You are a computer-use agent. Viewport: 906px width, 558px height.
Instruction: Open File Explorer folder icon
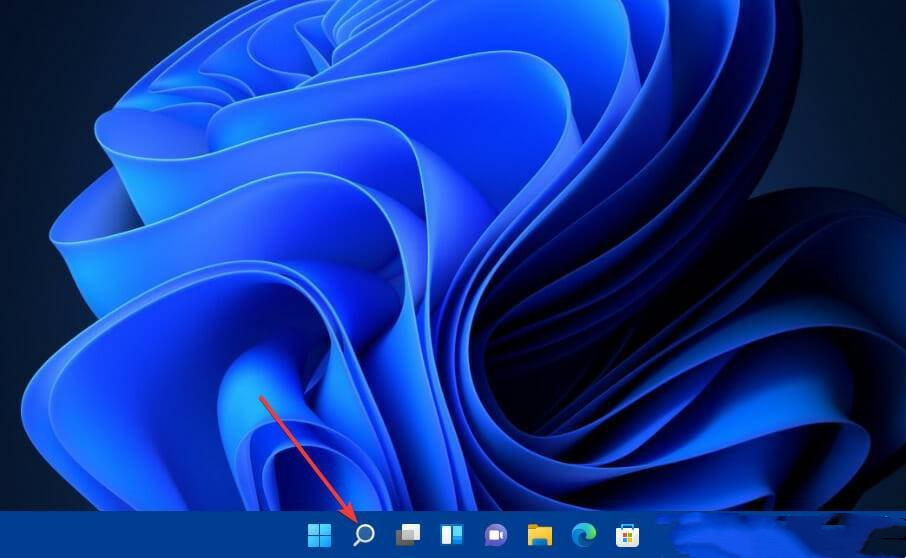540,535
